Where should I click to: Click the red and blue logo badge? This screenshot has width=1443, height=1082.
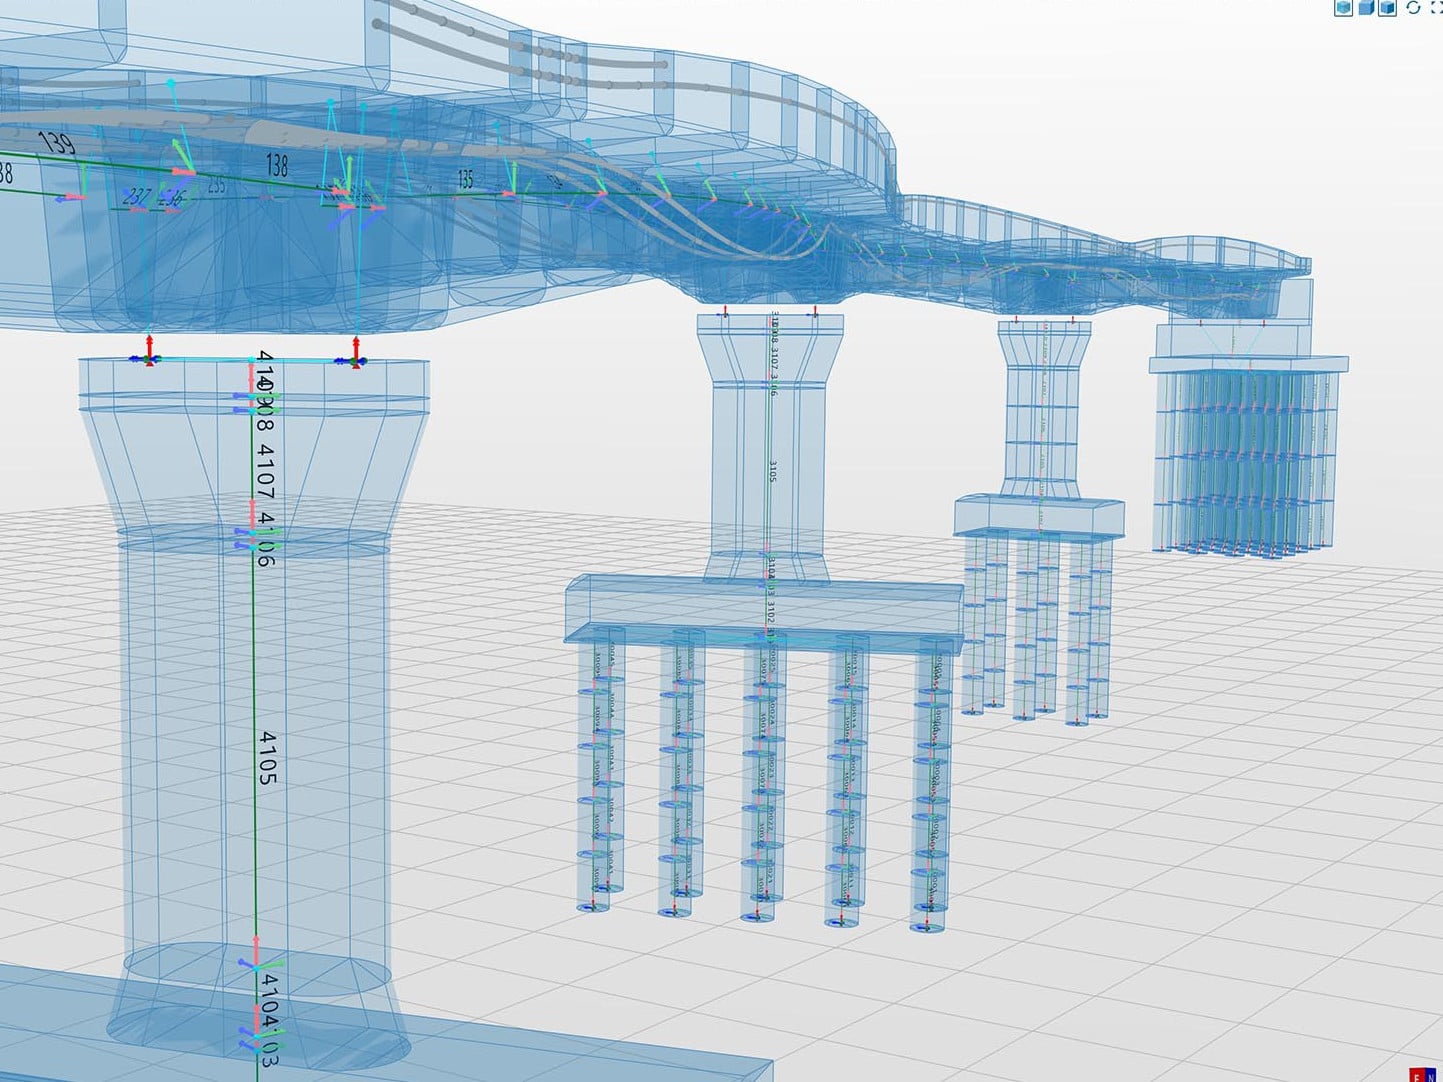1424,1075
